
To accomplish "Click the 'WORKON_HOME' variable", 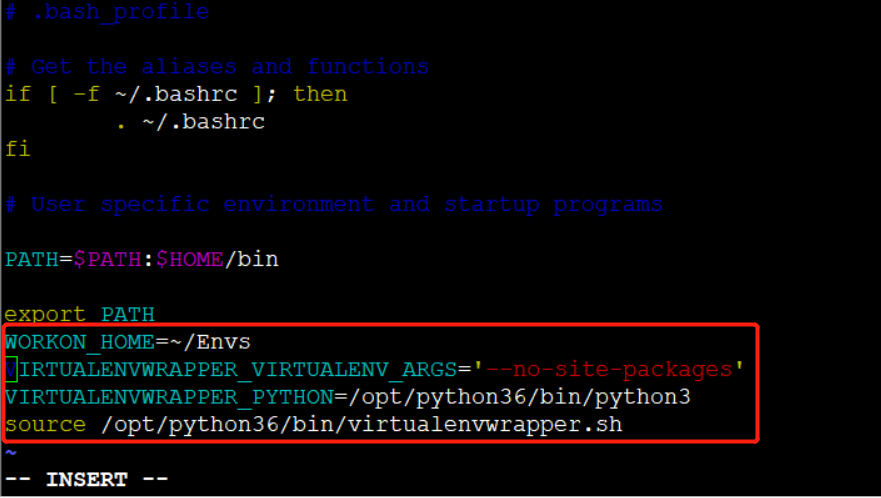I will [x=79, y=342].
